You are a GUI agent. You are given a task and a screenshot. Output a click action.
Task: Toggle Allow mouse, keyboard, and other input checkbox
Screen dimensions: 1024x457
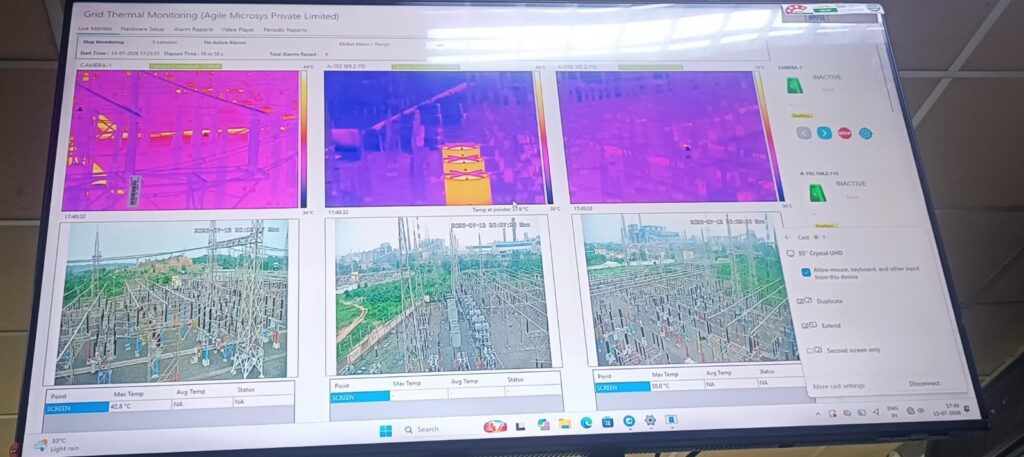805,272
